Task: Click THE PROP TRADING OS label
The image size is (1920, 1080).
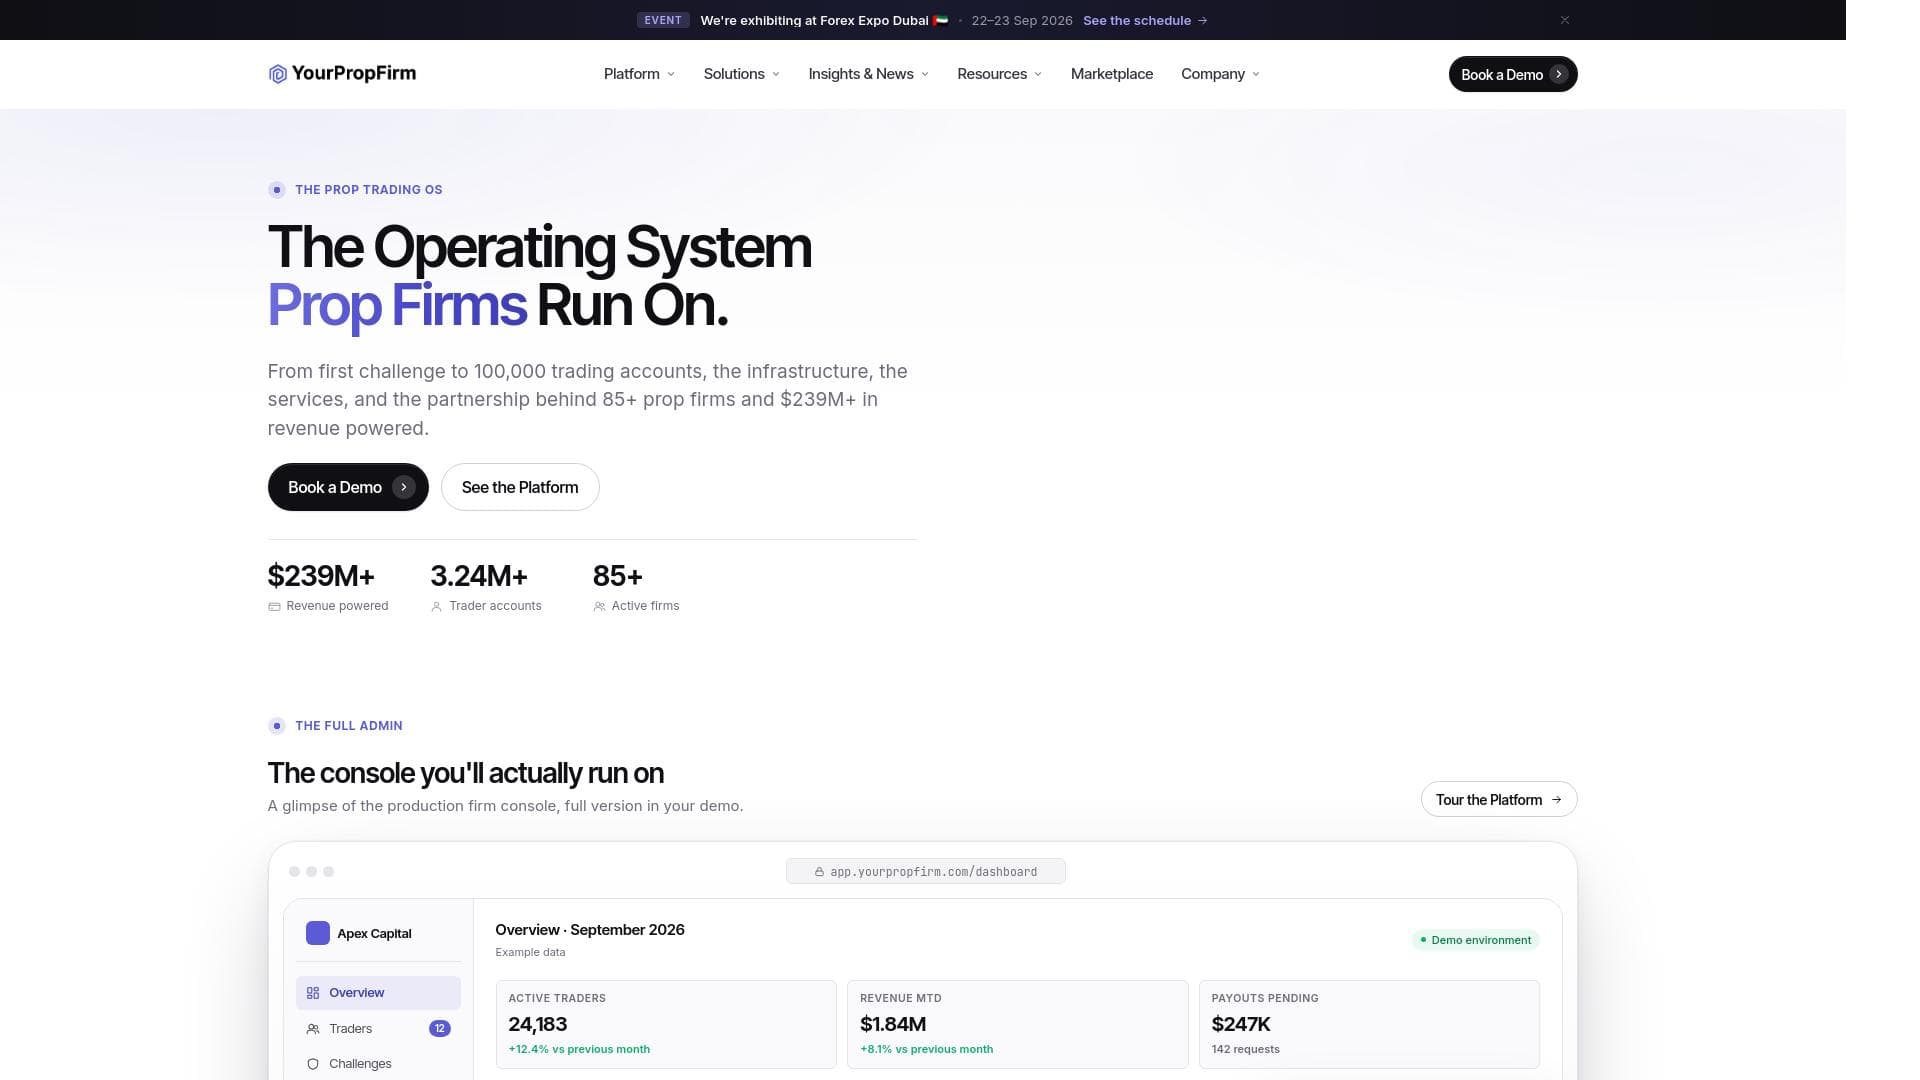Action: tap(368, 190)
